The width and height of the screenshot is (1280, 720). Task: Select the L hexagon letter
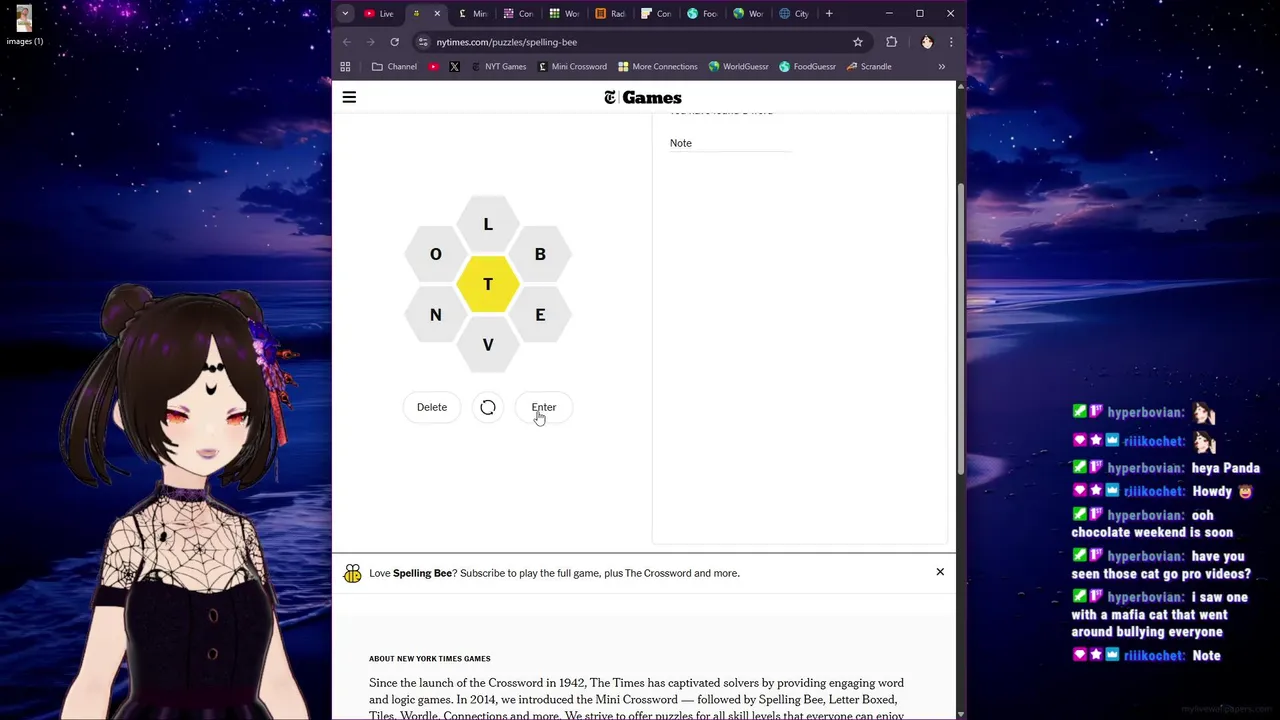click(x=488, y=224)
